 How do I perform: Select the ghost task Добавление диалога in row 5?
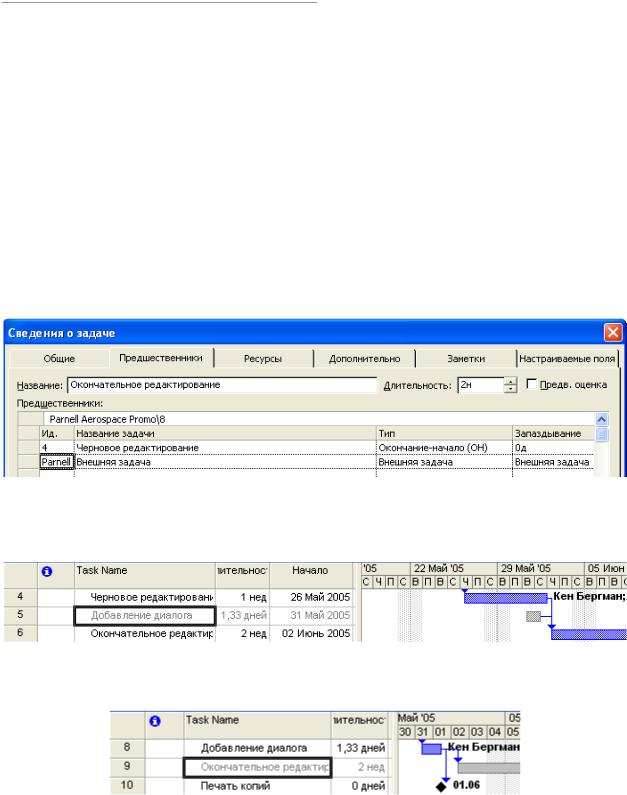tap(144, 616)
